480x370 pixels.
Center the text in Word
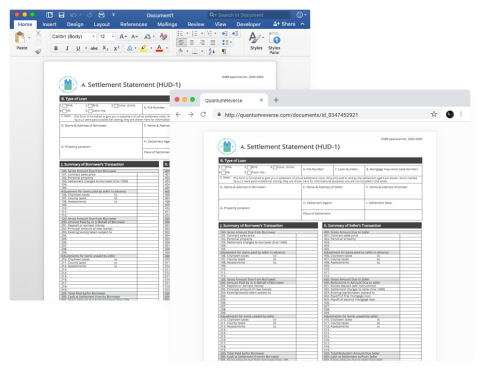tap(192, 42)
